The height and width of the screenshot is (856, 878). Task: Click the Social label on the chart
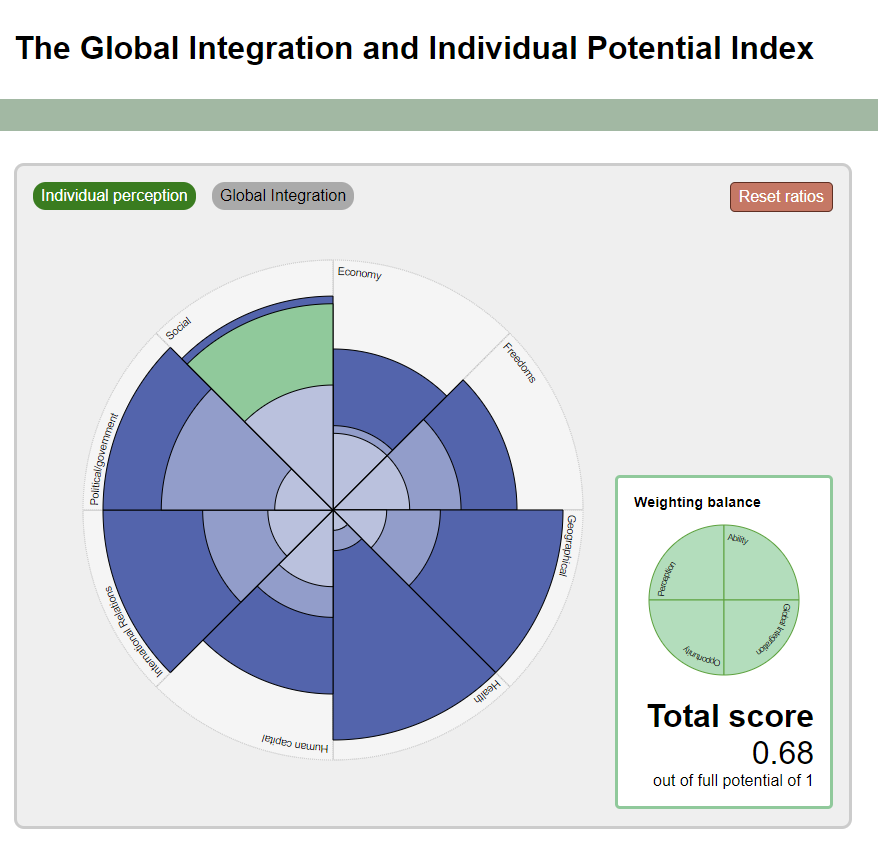tap(178, 329)
